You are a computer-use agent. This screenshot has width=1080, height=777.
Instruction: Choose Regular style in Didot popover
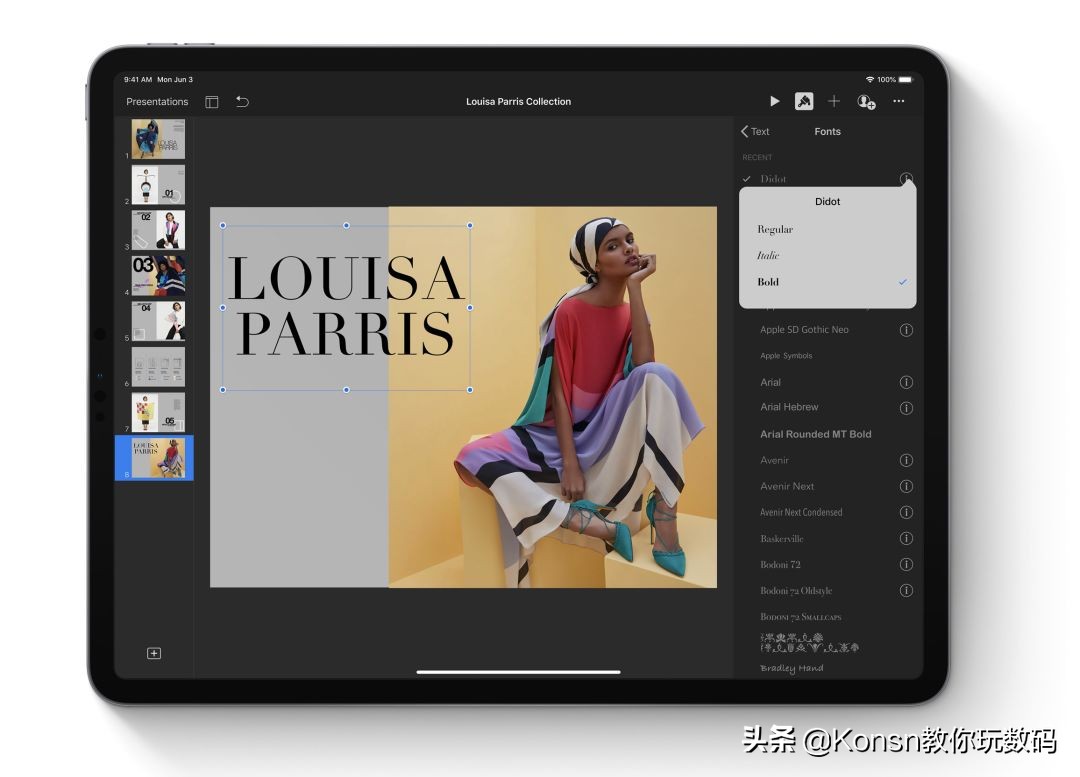775,229
